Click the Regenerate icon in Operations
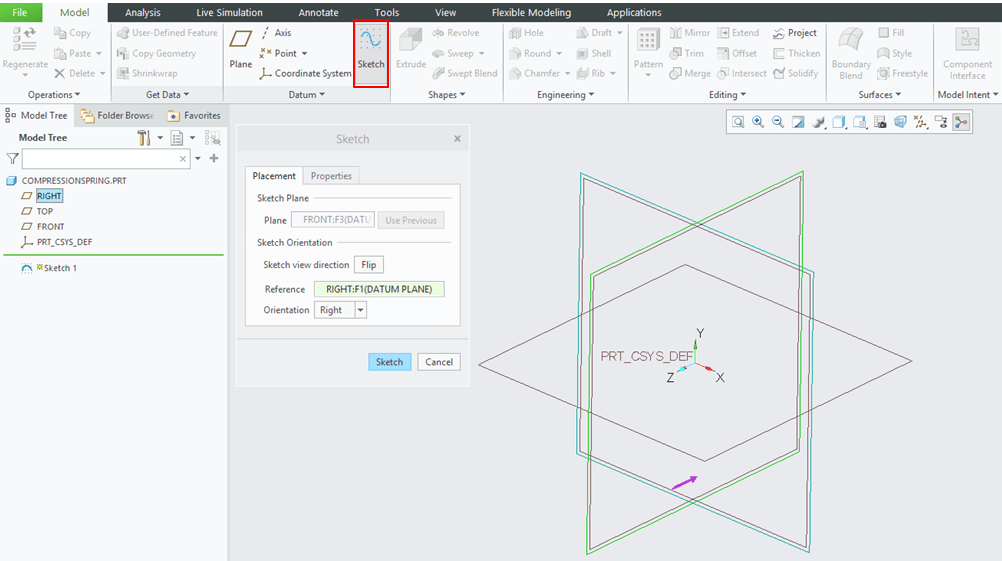The width and height of the screenshot is (1002, 561). click(x=24, y=49)
